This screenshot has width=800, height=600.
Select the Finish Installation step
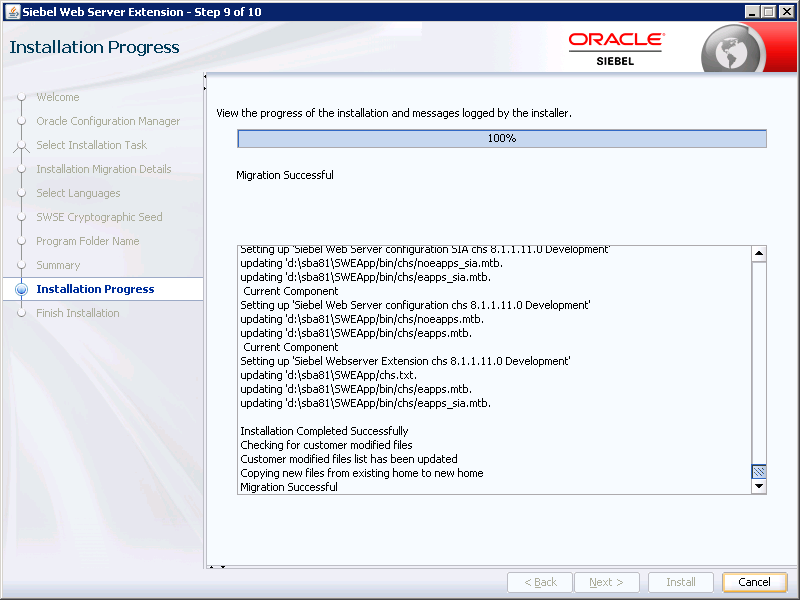coord(78,313)
